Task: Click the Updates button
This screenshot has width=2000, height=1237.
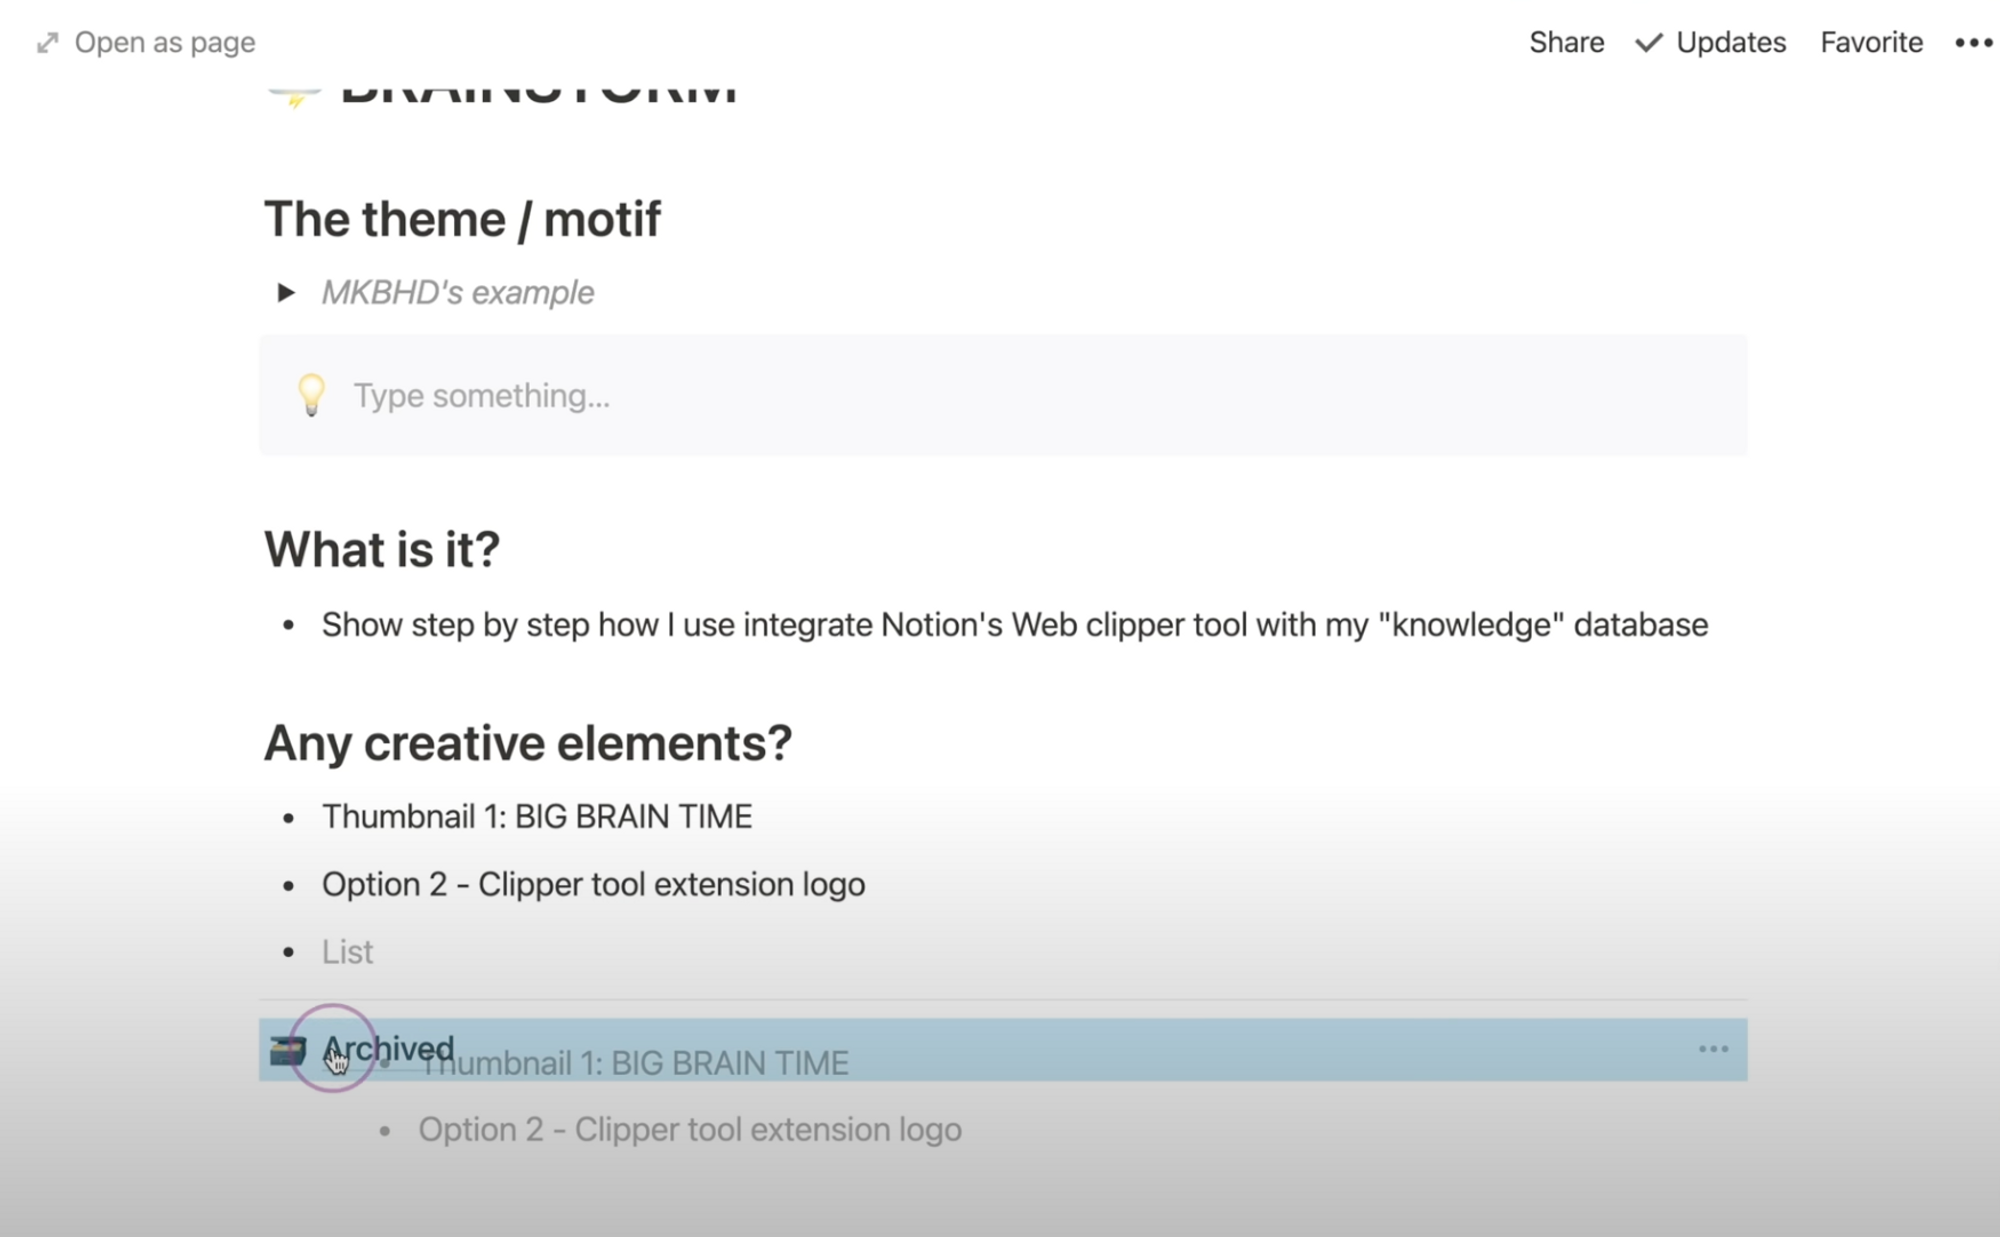Action: 1731,42
